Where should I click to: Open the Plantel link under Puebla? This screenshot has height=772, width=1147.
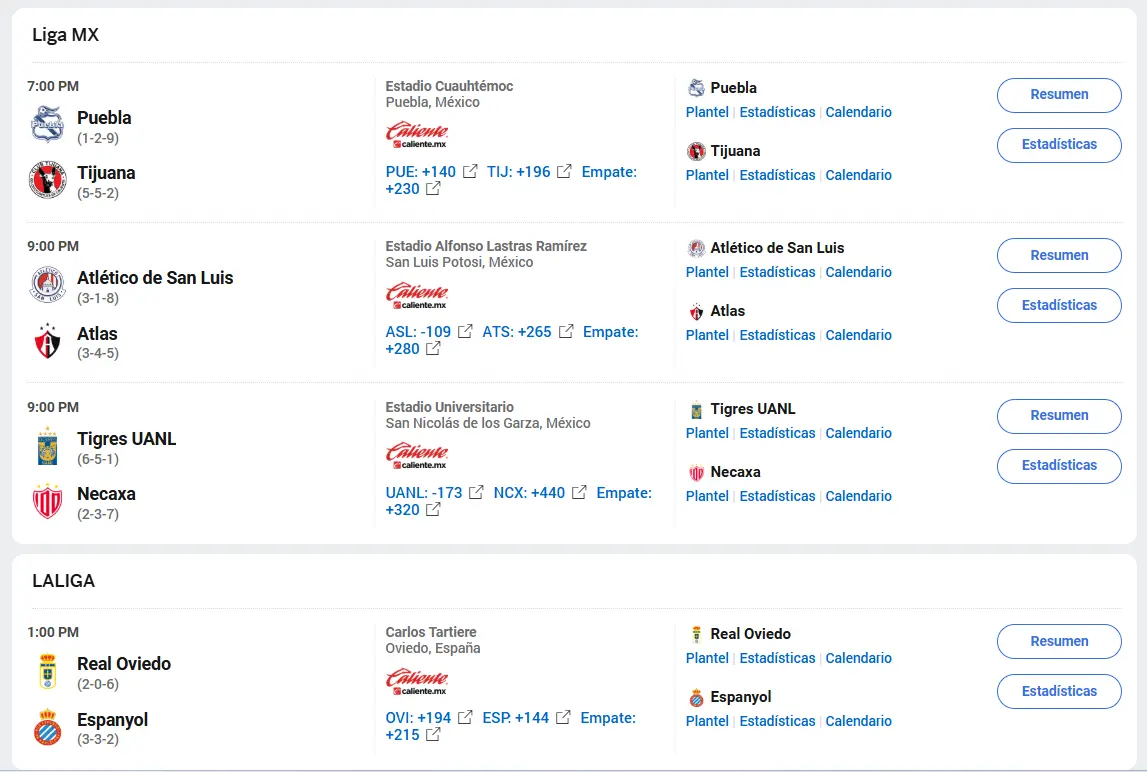click(707, 112)
